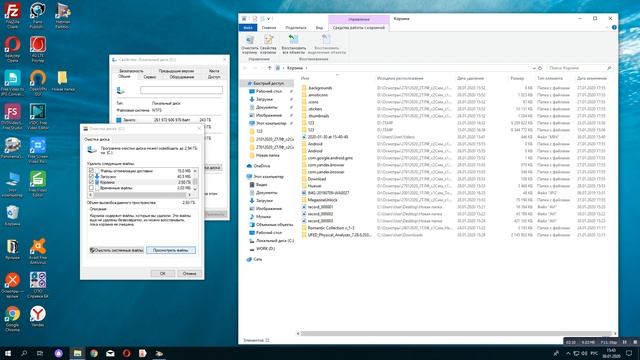The image size is (640, 360).
Task: Open Yandex browser desktop shortcut
Action: pos(38,317)
